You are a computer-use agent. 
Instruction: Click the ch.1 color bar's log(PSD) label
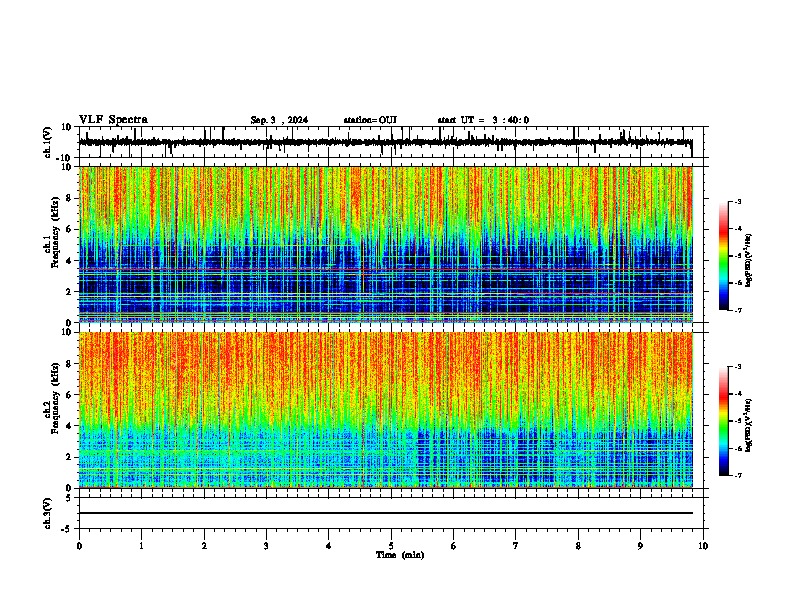point(749,261)
